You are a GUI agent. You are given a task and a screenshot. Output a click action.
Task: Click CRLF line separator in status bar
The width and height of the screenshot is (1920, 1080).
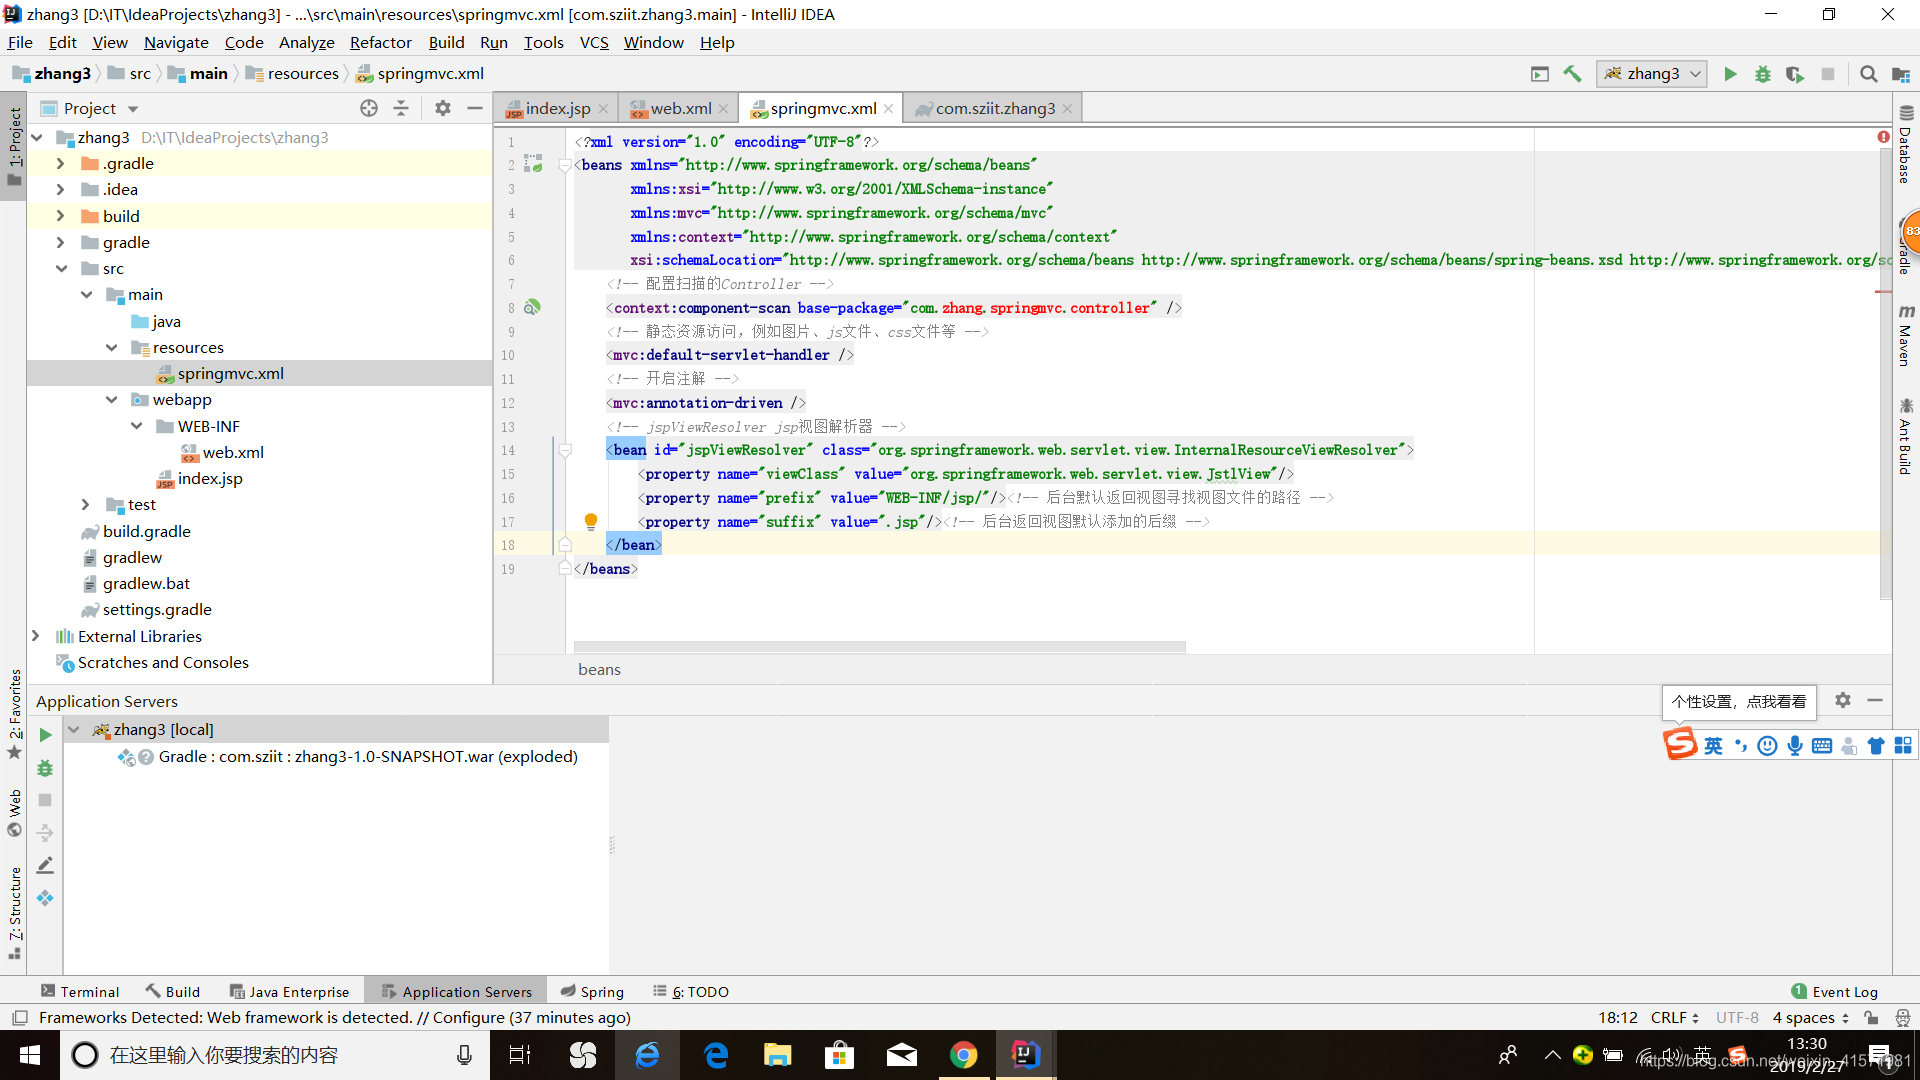[1674, 1018]
